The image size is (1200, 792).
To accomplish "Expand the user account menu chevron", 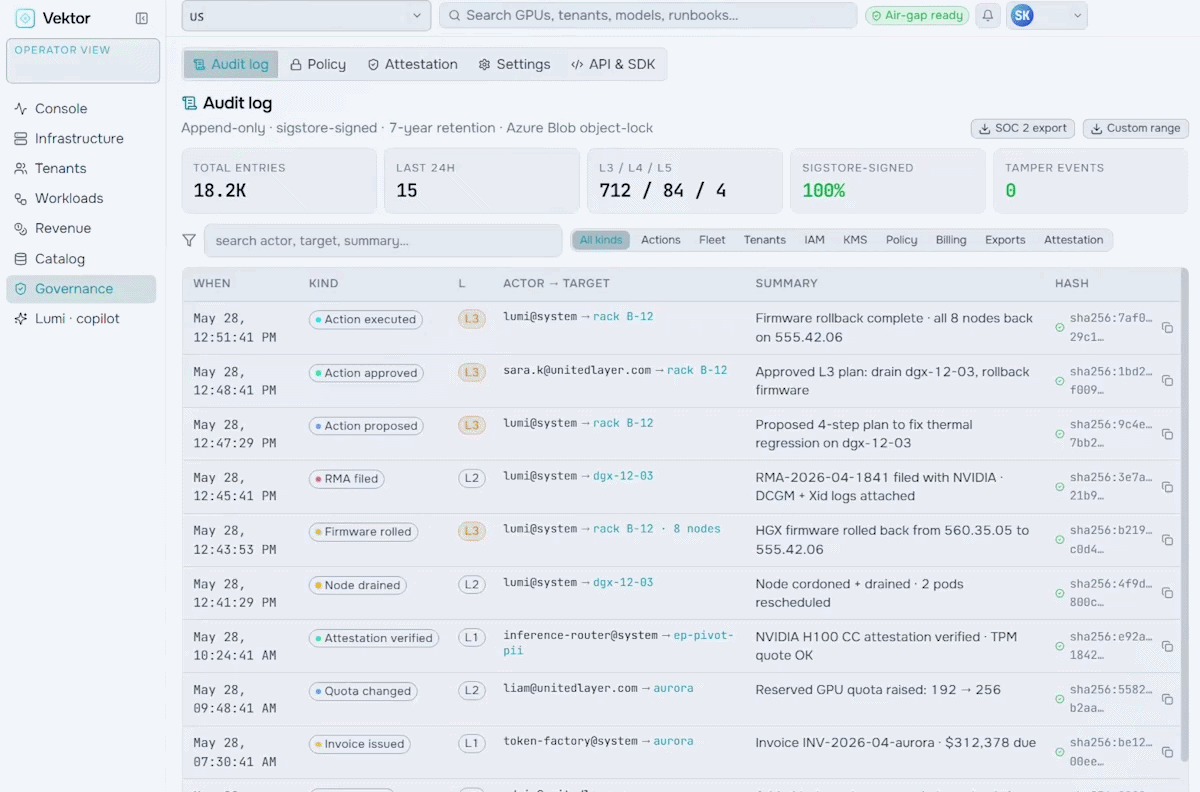I will coord(1077,15).
